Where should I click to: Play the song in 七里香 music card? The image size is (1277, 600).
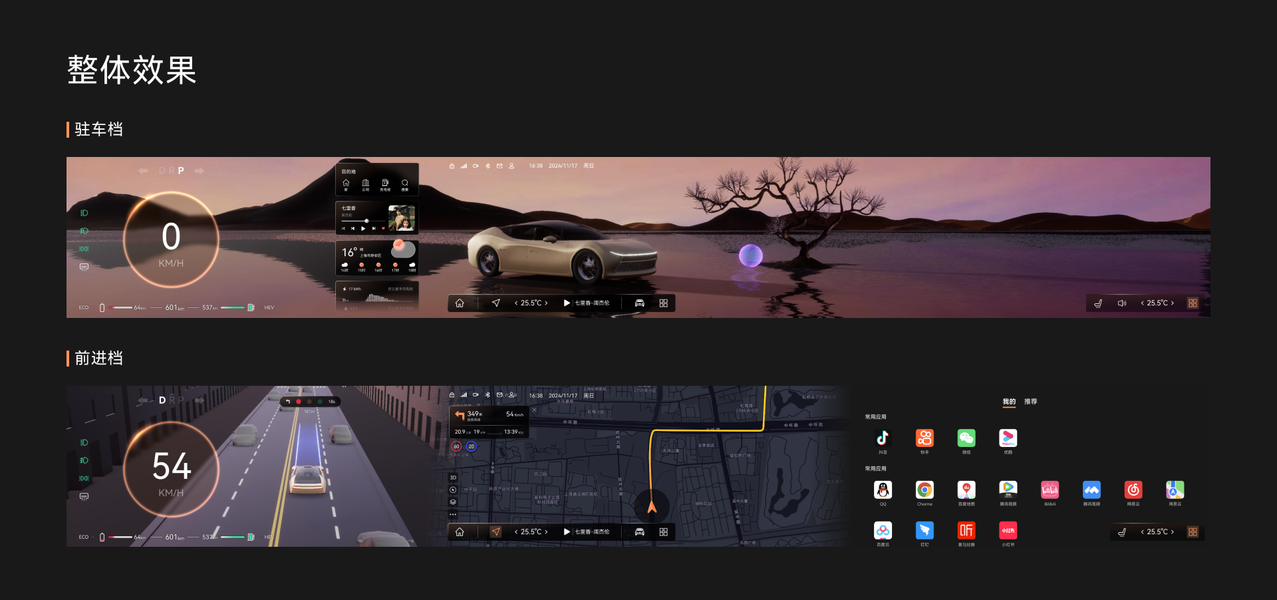(x=363, y=228)
